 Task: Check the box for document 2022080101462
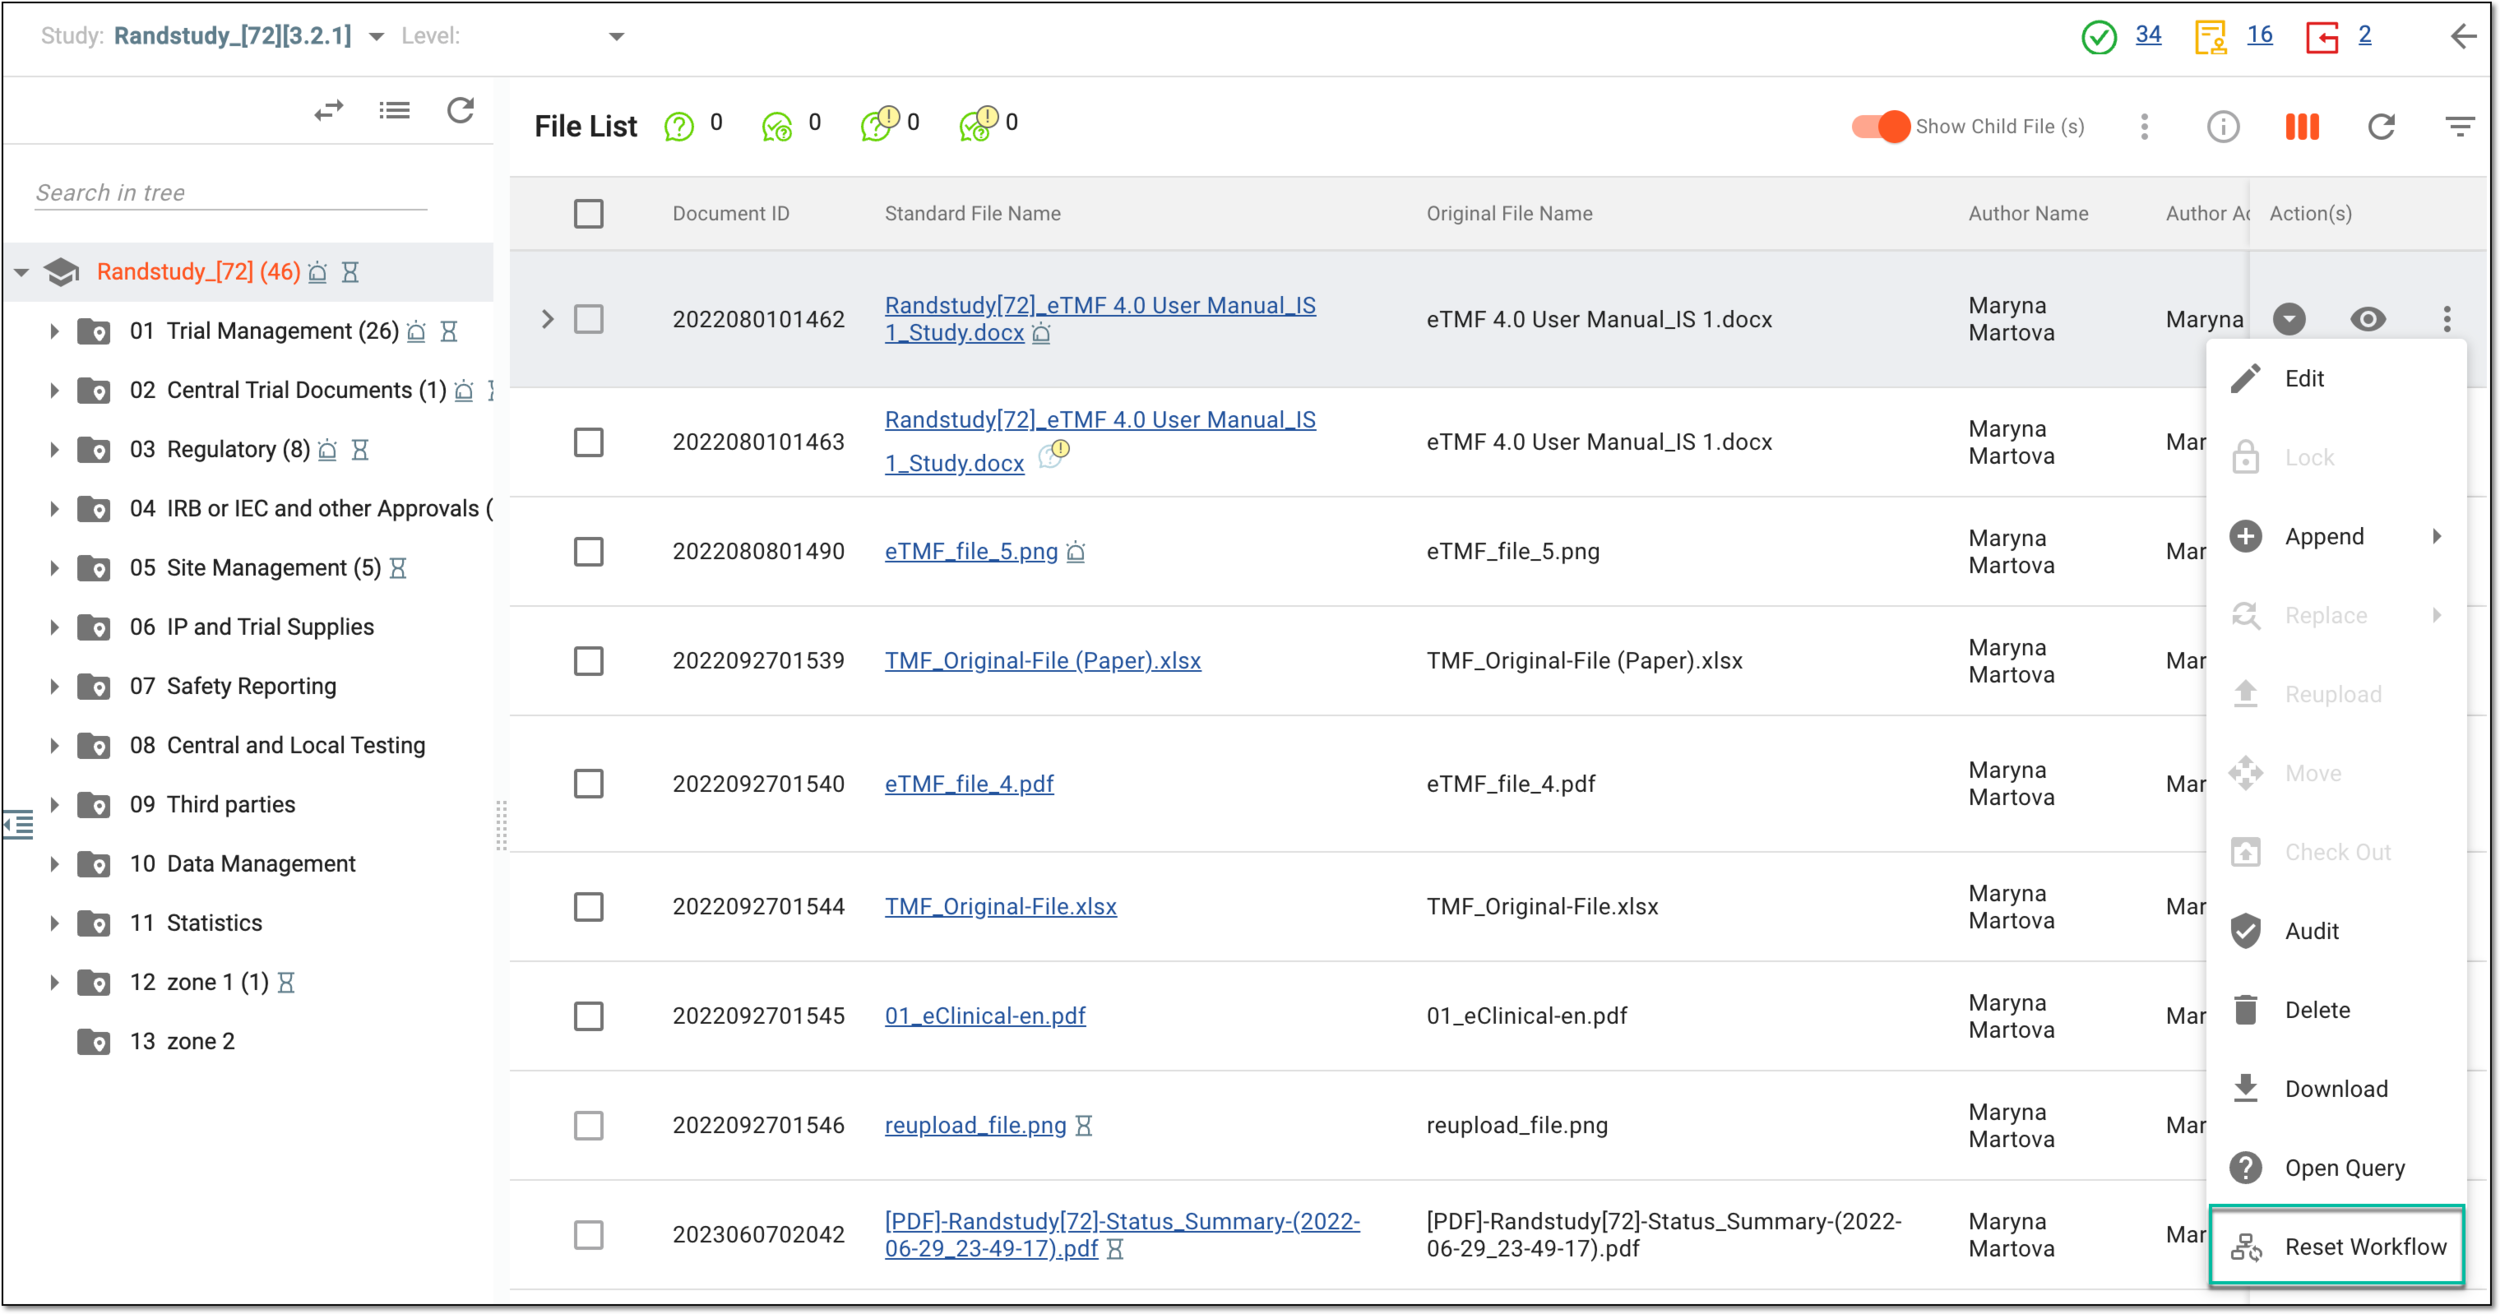pyautogui.click(x=589, y=319)
